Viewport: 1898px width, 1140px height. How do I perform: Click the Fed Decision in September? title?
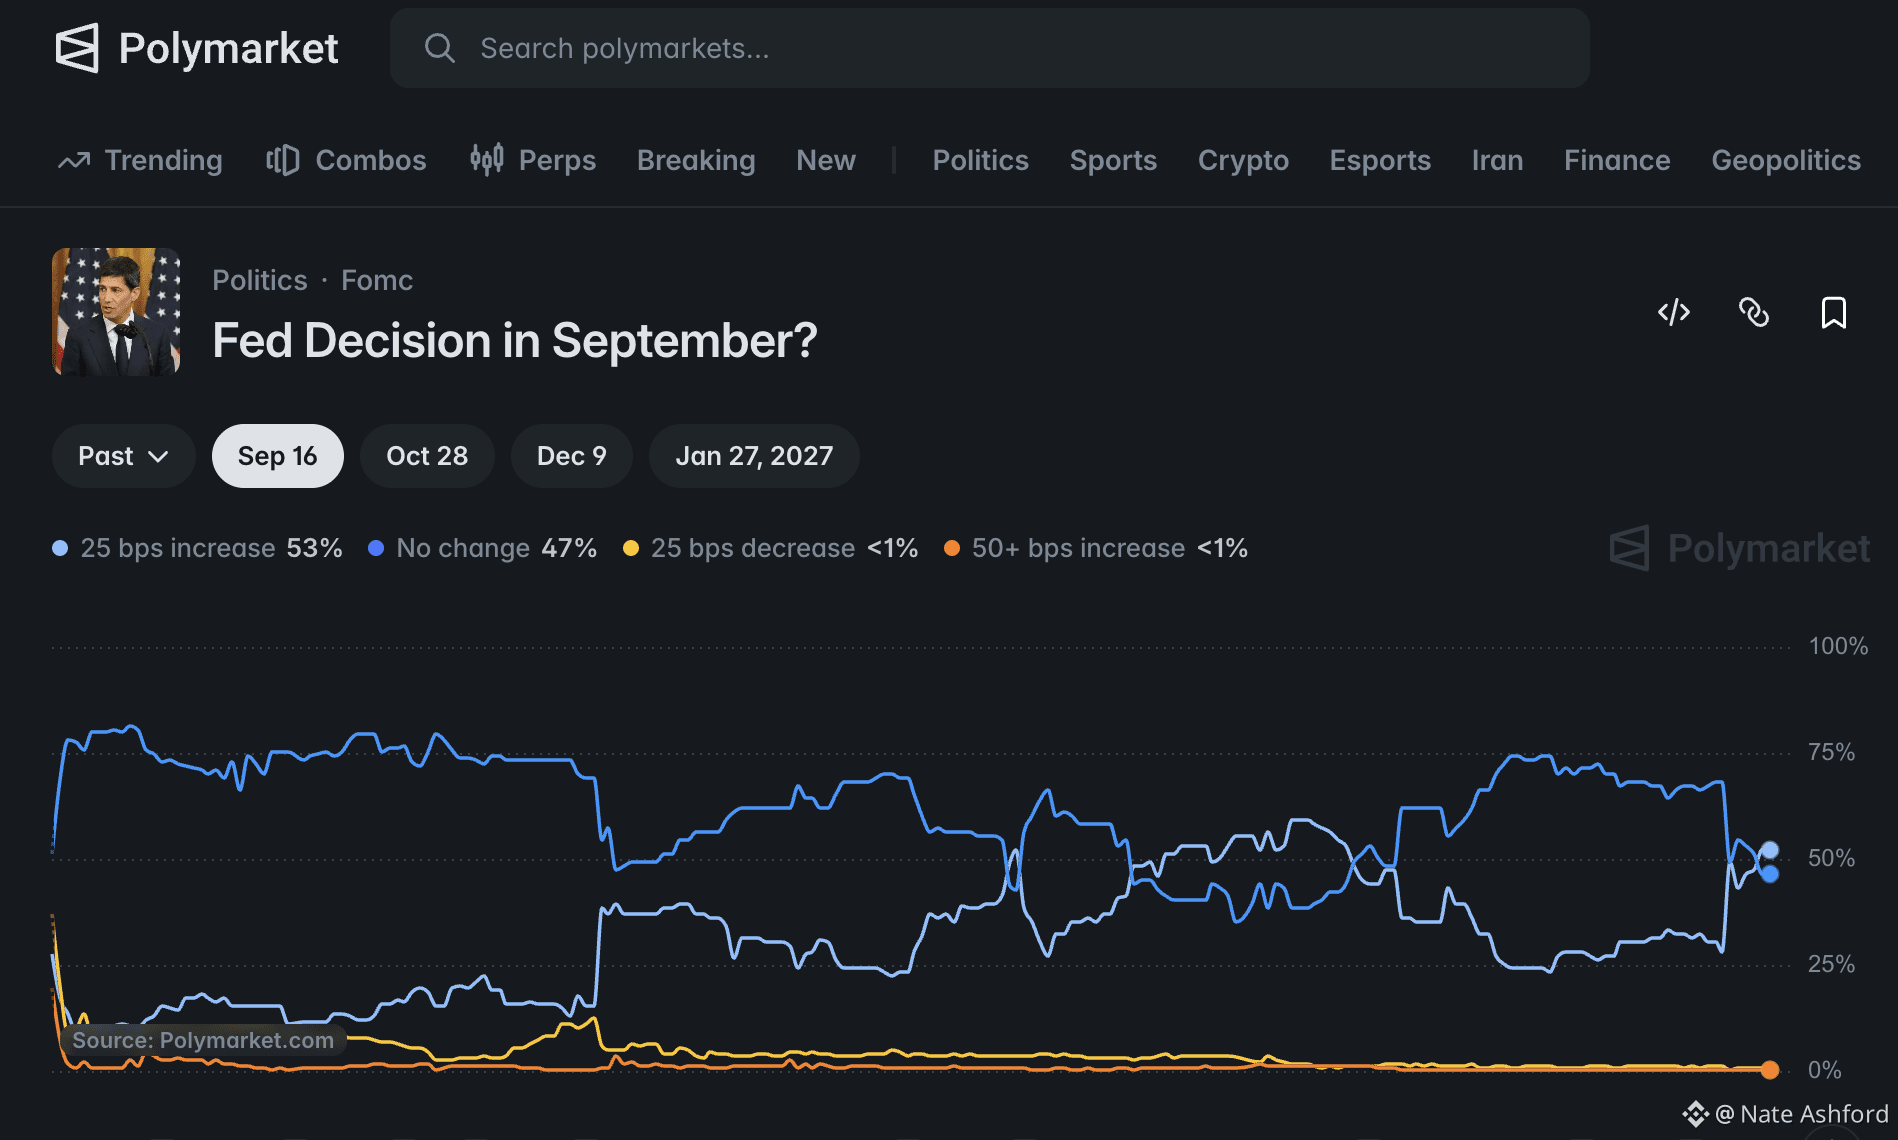pos(515,341)
